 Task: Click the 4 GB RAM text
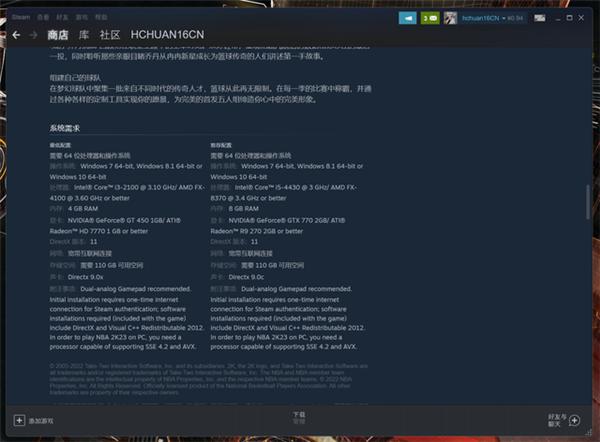(83, 209)
